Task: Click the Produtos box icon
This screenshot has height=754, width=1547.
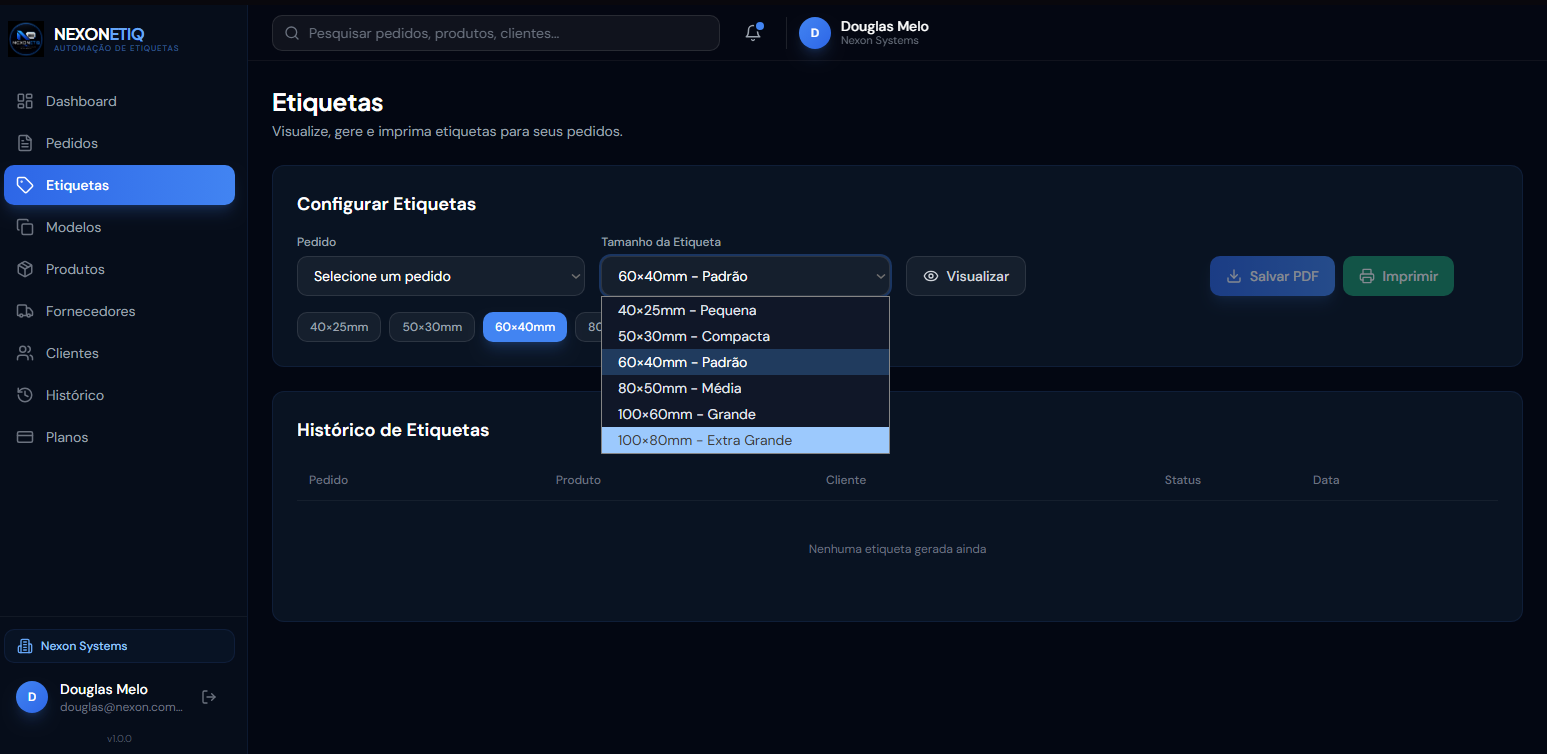Action: tap(25, 269)
